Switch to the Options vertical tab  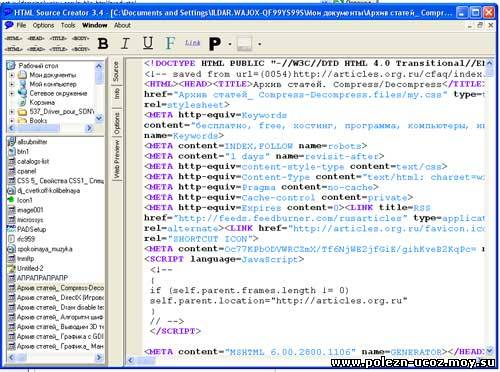117,123
